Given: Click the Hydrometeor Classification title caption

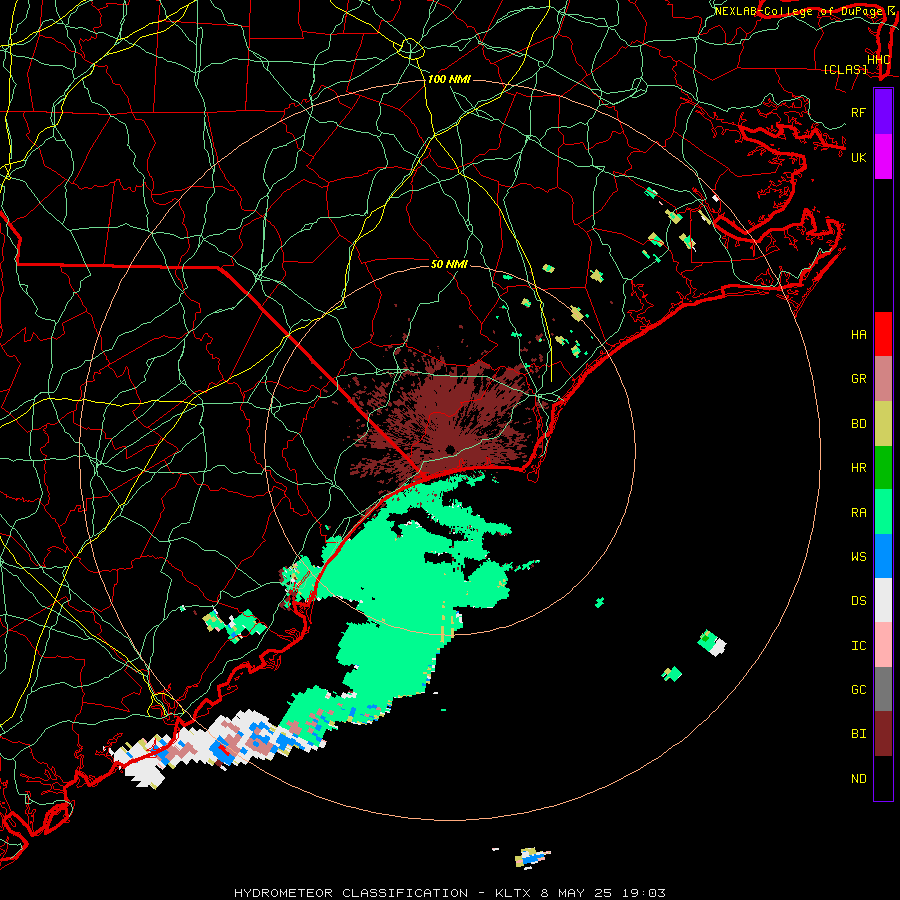Looking at the screenshot, I should pos(449,893).
